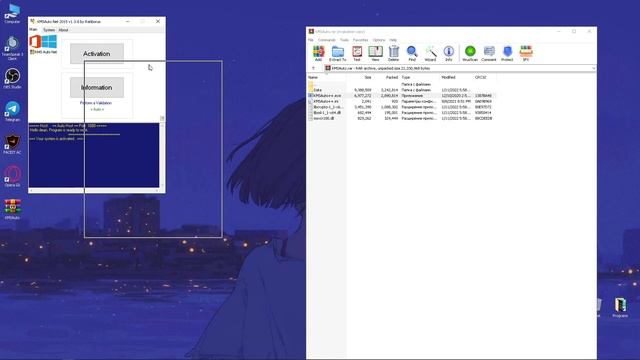
Task: Open the WinRAR Help menu
Action: (393, 40)
